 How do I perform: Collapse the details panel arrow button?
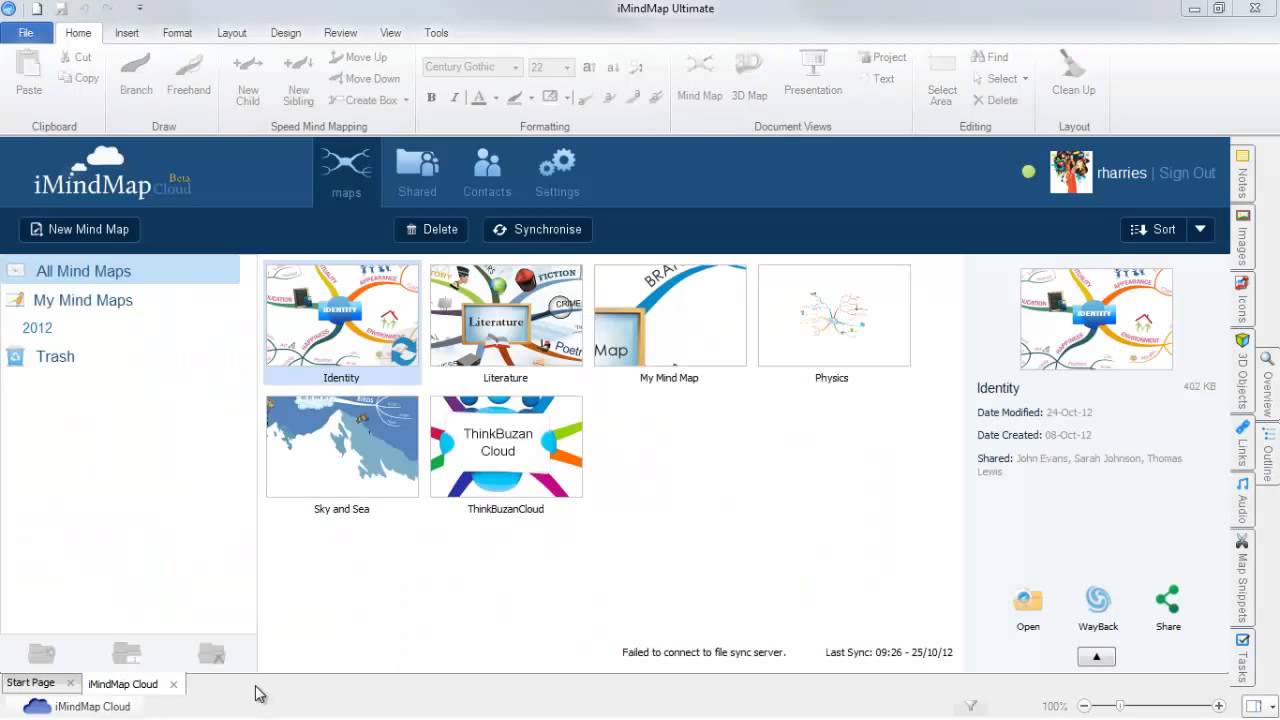(x=1096, y=657)
